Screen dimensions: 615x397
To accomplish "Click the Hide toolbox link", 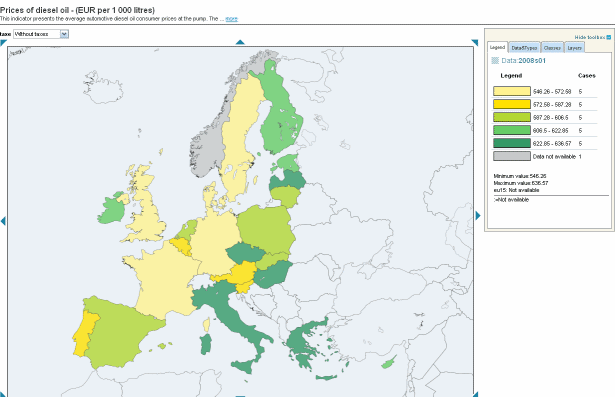I will (590, 37).
